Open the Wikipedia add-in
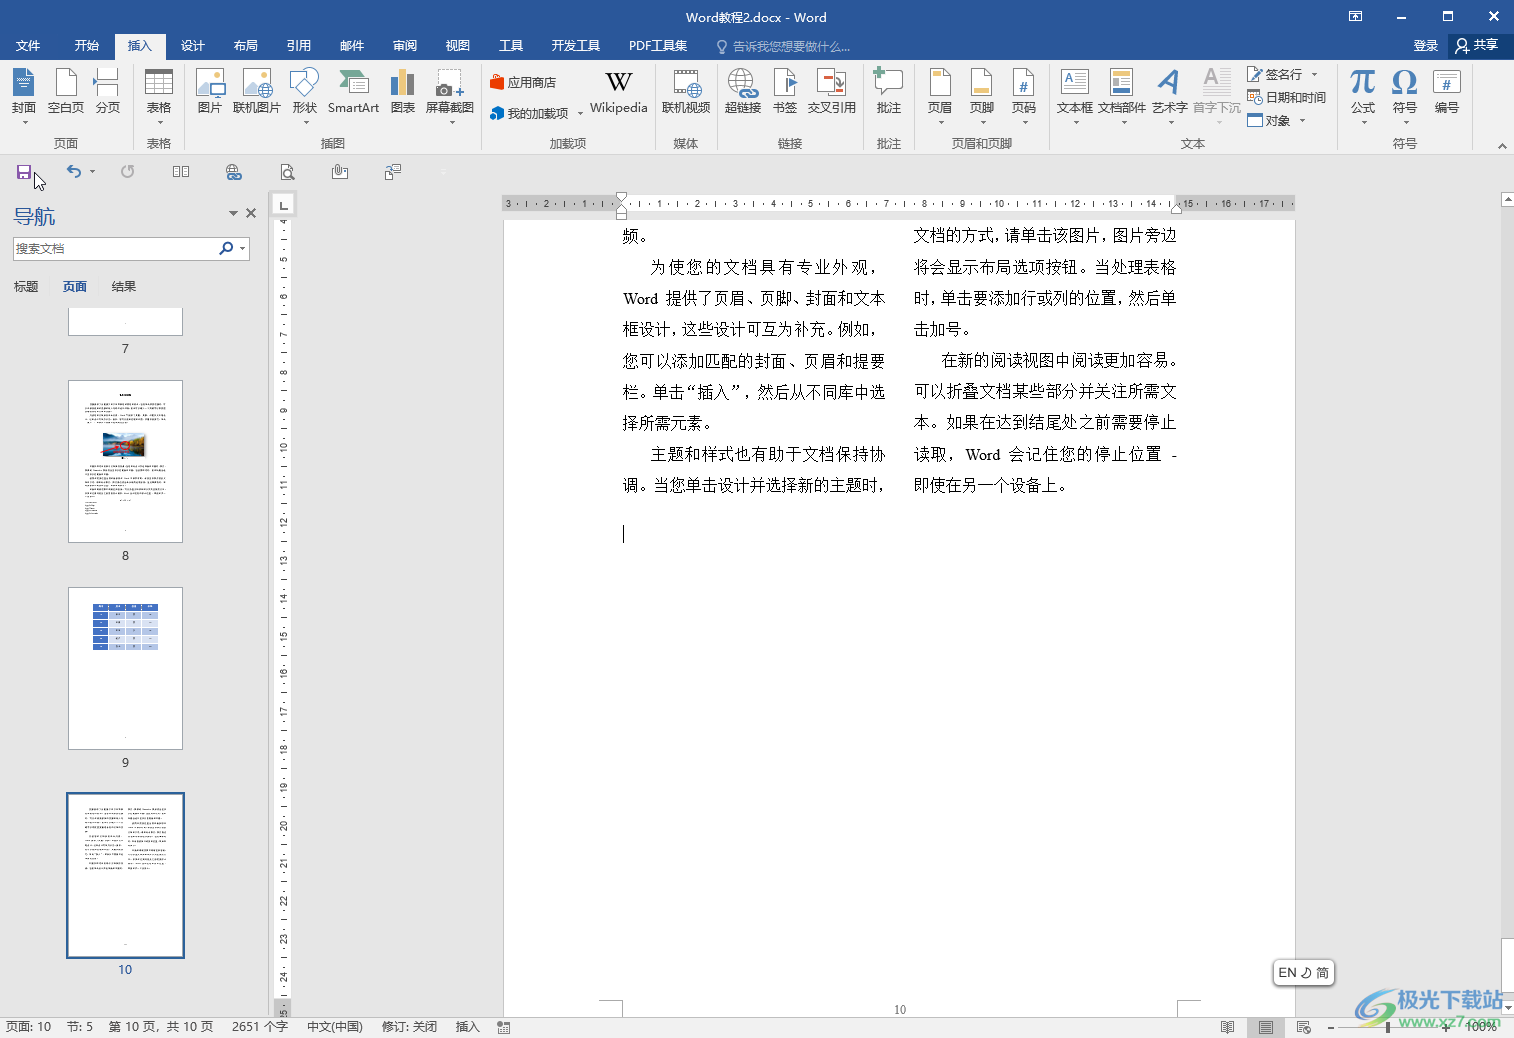Image resolution: width=1514 pixels, height=1038 pixels. 619,92
